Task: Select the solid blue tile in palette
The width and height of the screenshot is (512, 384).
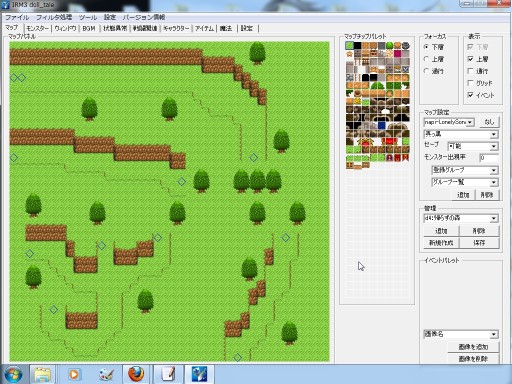Action: click(382, 126)
